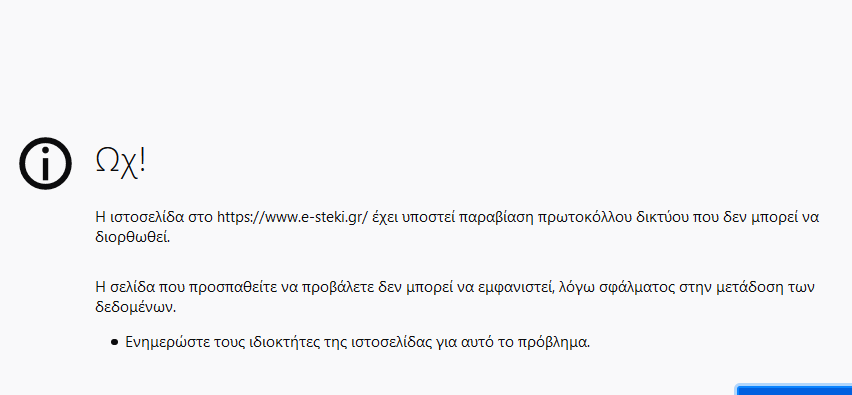The image size is (852, 395).
Task: Click the phrase 'Η σελίδα που προσπαθείτε'
Action: point(191,287)
